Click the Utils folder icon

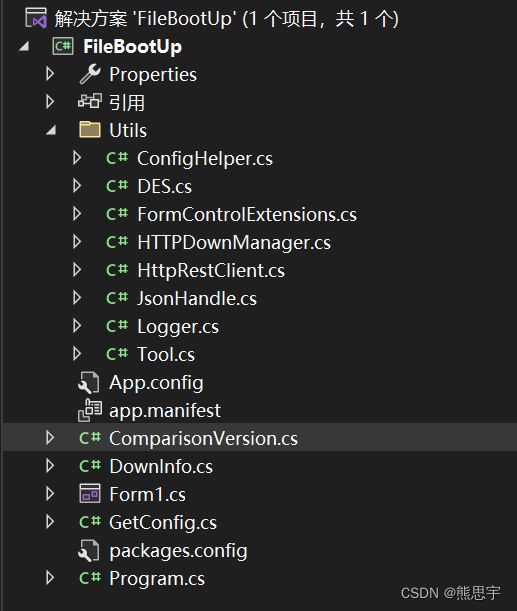[x=90, y=130]
